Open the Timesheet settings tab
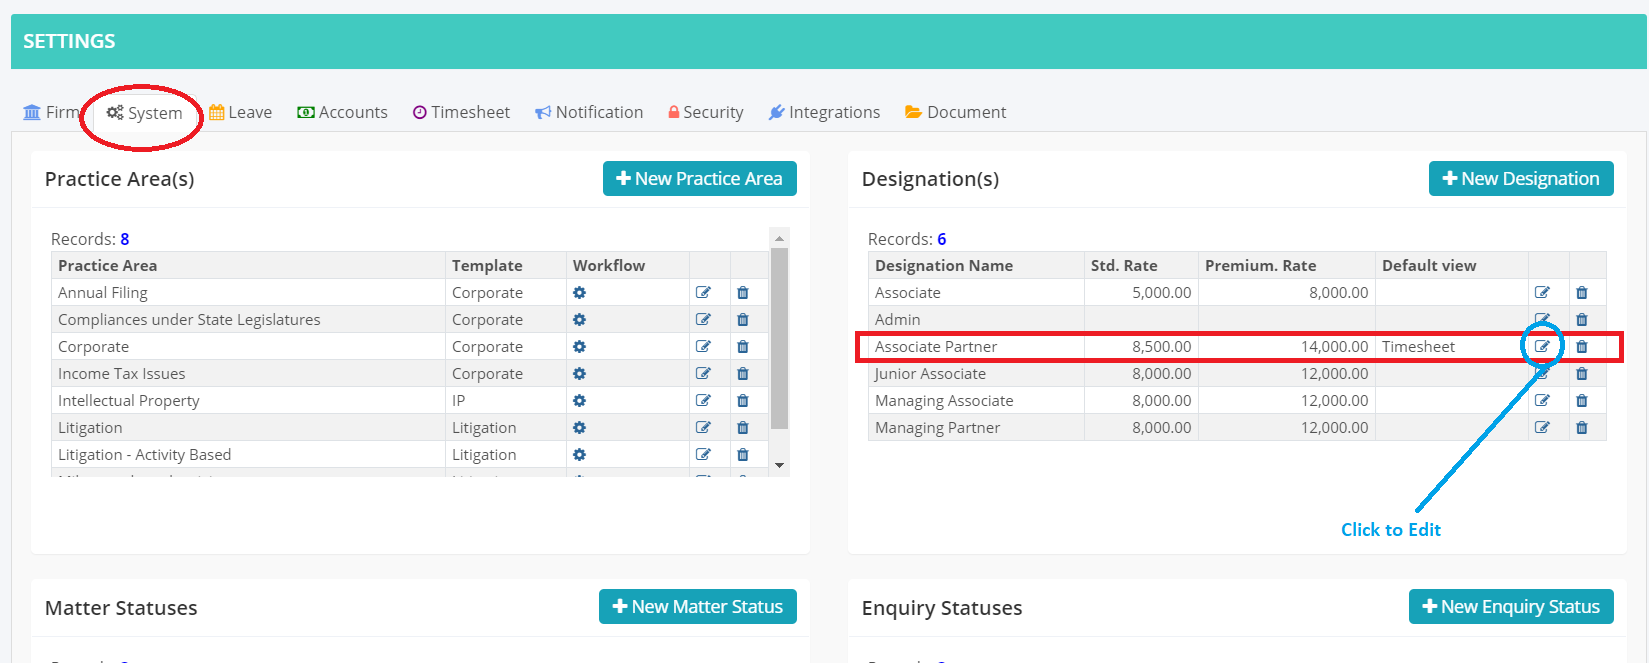 [461, 113]
